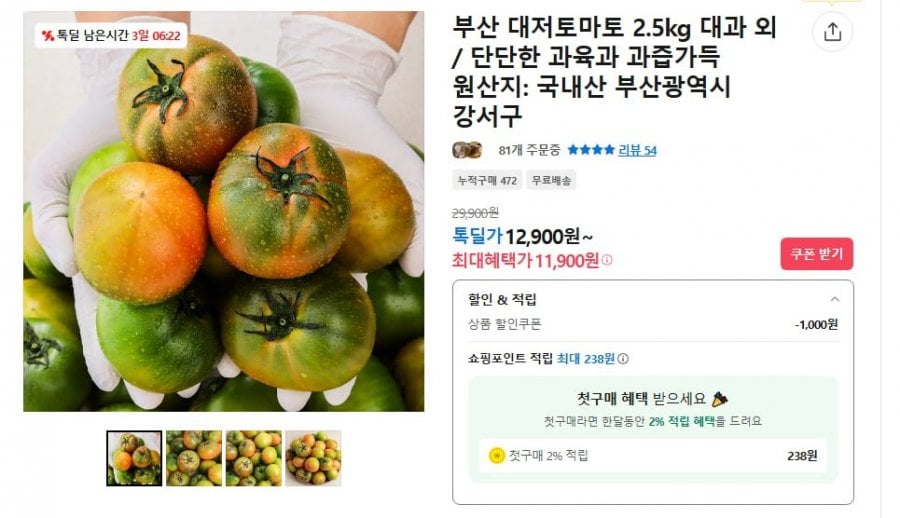Click the main tomato product image
Image resolution: width=900 pixels, height=518 pixels.
224,211
